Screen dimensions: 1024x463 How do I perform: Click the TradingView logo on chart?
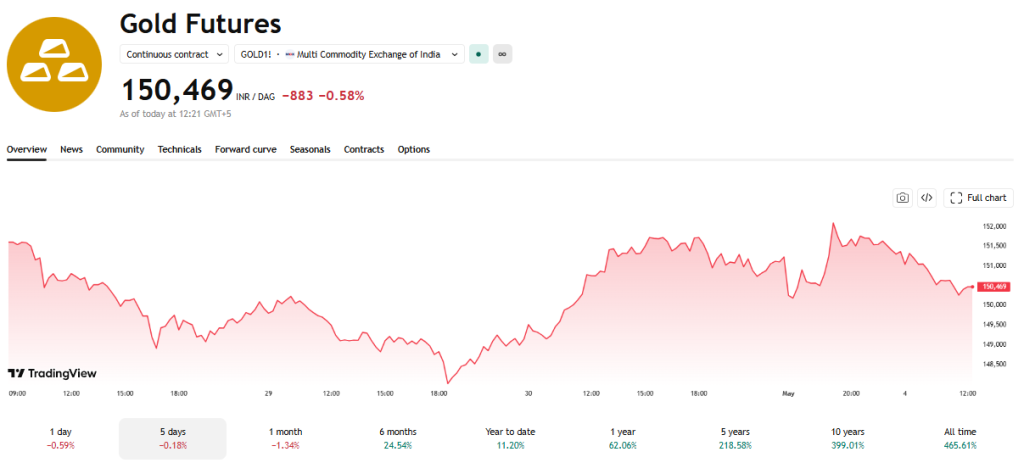coord(52,374)
